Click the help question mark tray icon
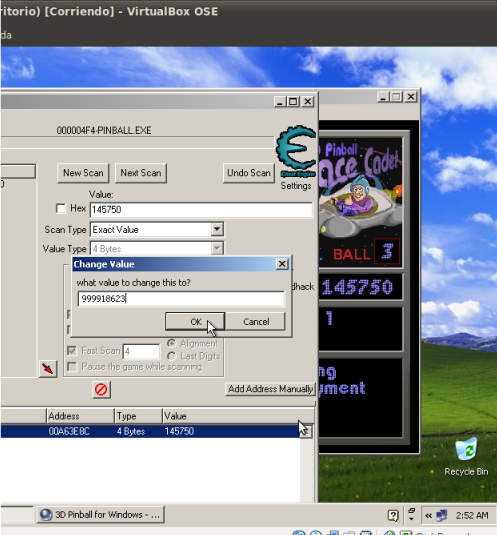The height and width of the screenshot is (535, 497). click(393, 515)
